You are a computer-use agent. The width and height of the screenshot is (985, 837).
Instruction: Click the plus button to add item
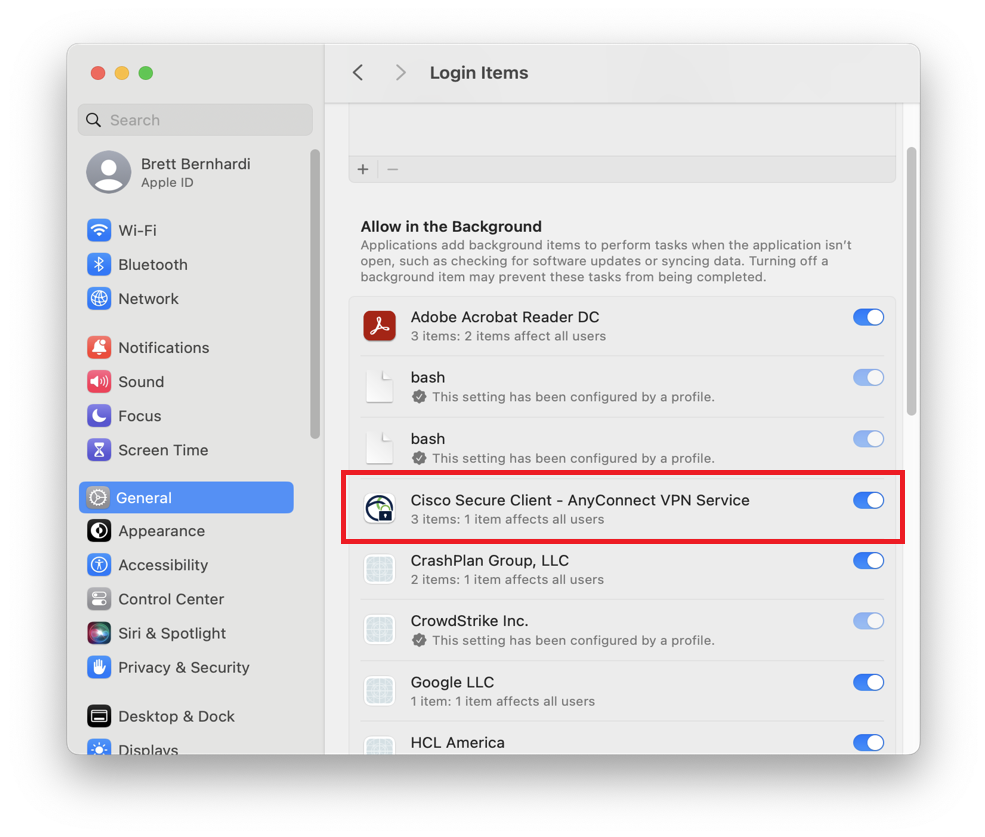point(363,169)
